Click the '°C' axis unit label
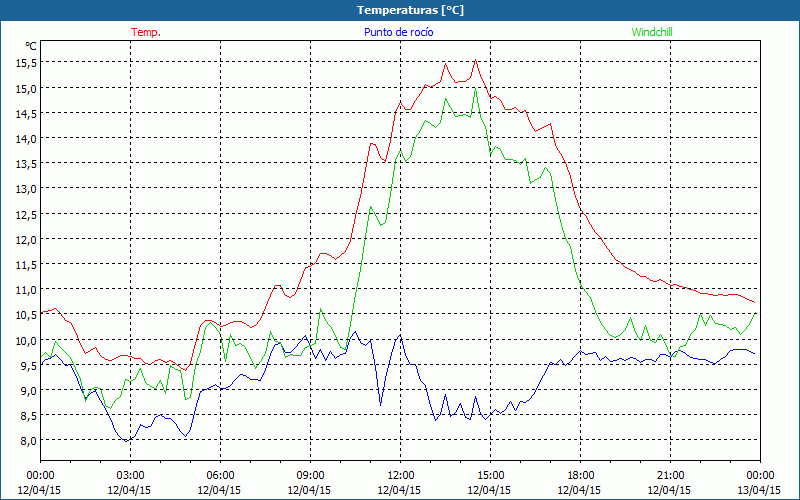The width and height of the screenshot is (800, 500). [x=31, y=46]
